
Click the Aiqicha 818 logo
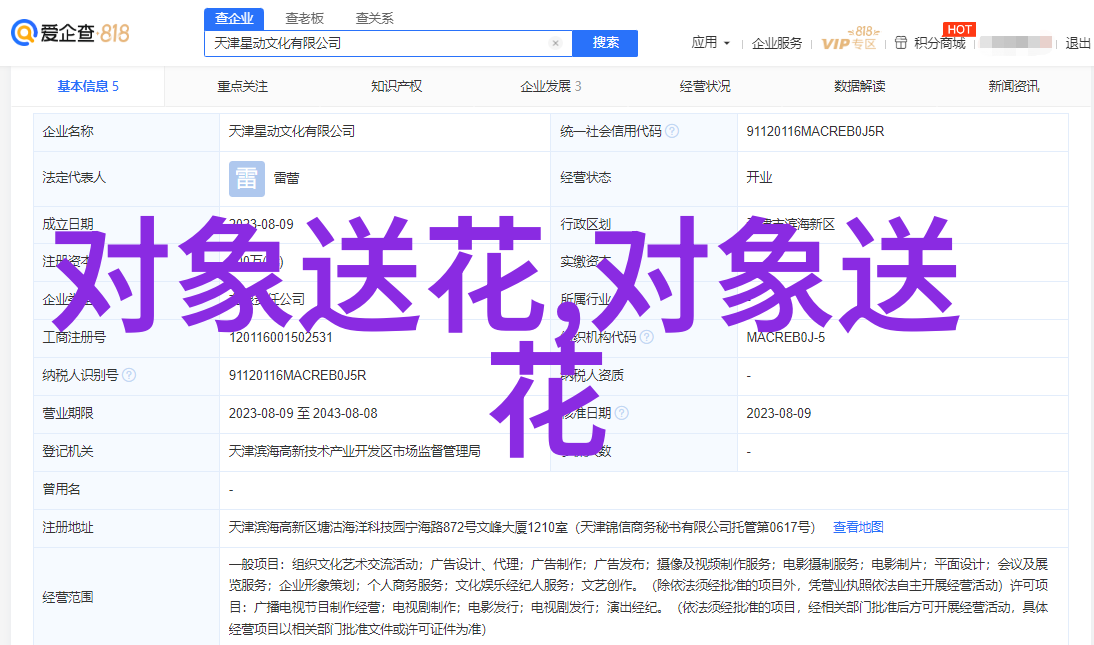(70, 32)
